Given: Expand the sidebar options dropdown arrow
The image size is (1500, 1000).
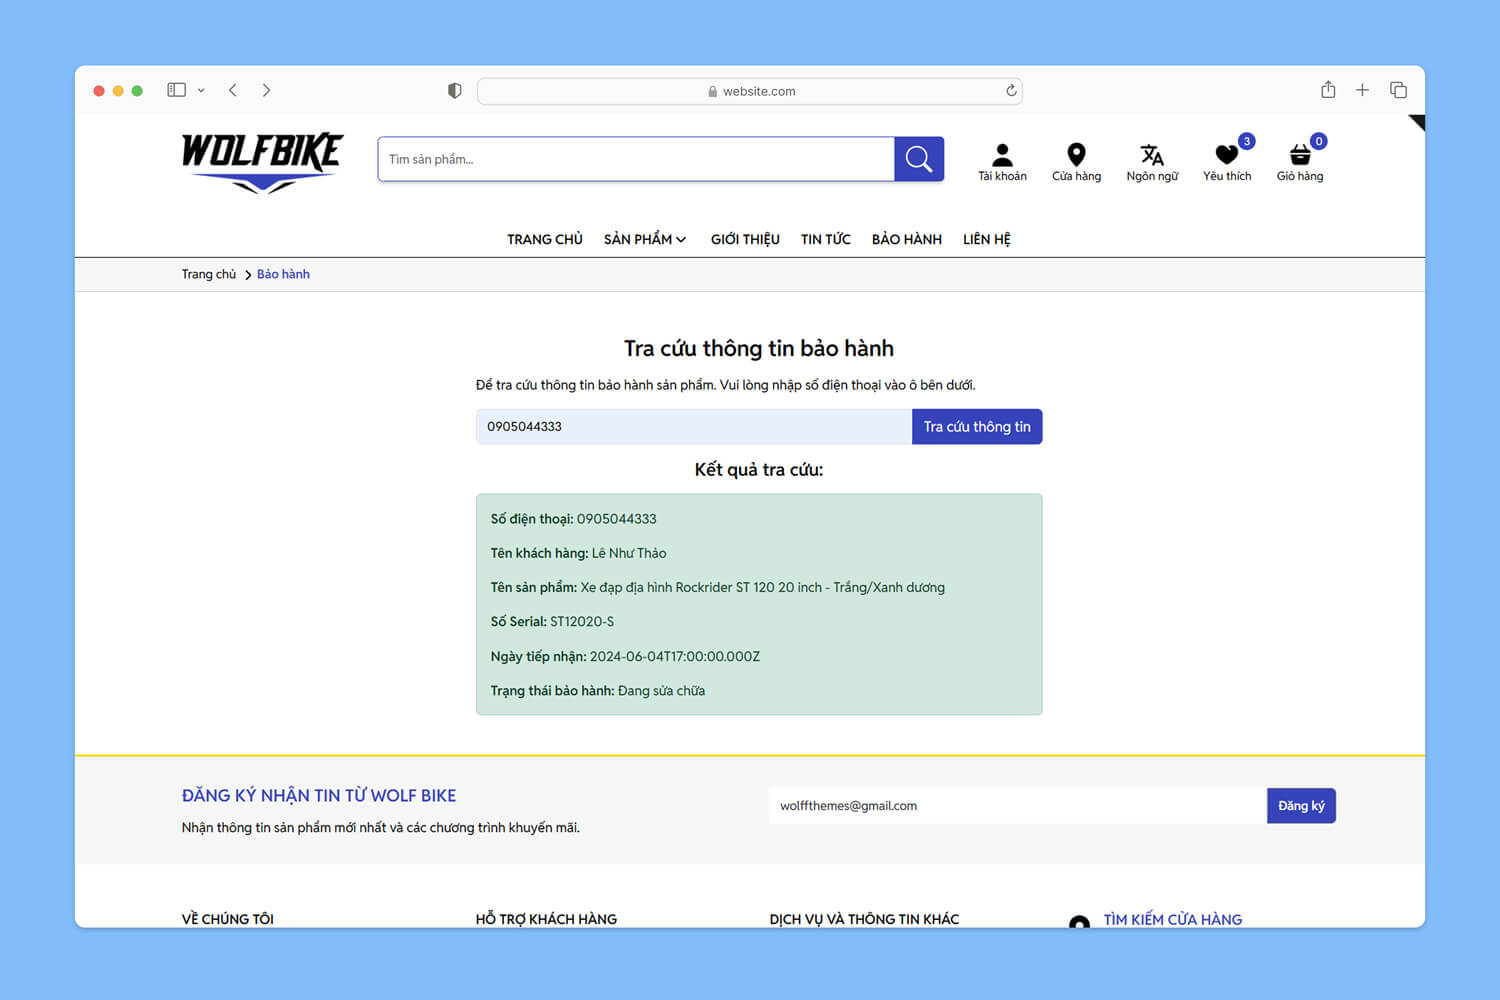Looking at the screenshot, I should (201, 90).
